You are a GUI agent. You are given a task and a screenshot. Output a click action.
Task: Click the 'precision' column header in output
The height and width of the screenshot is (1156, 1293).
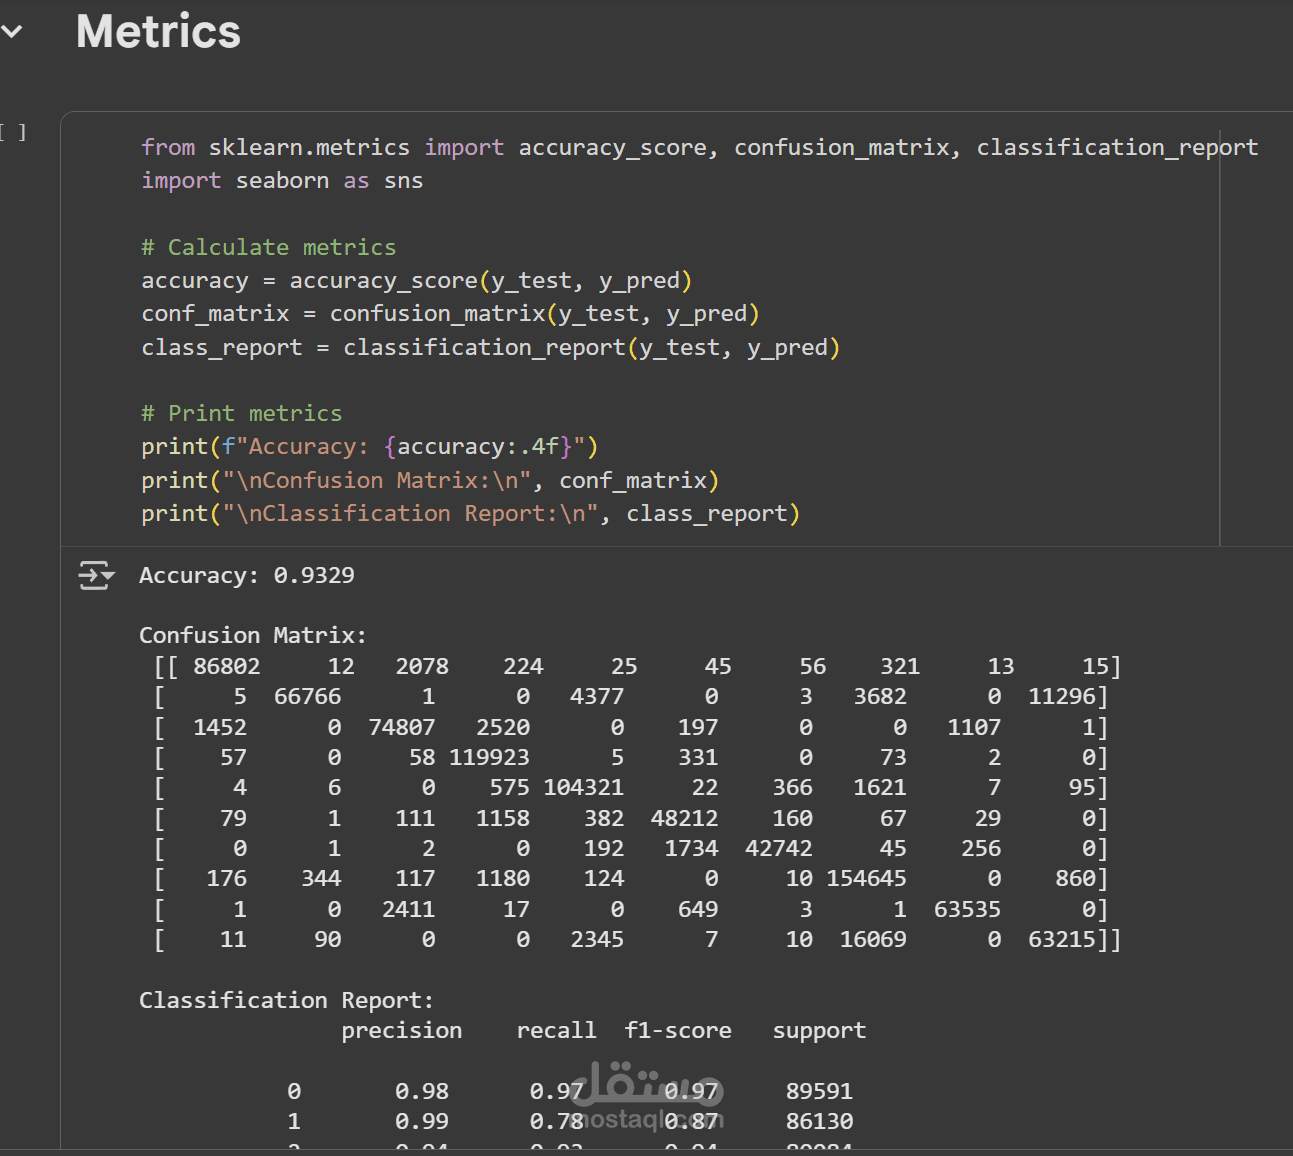tap(401, 1031)
